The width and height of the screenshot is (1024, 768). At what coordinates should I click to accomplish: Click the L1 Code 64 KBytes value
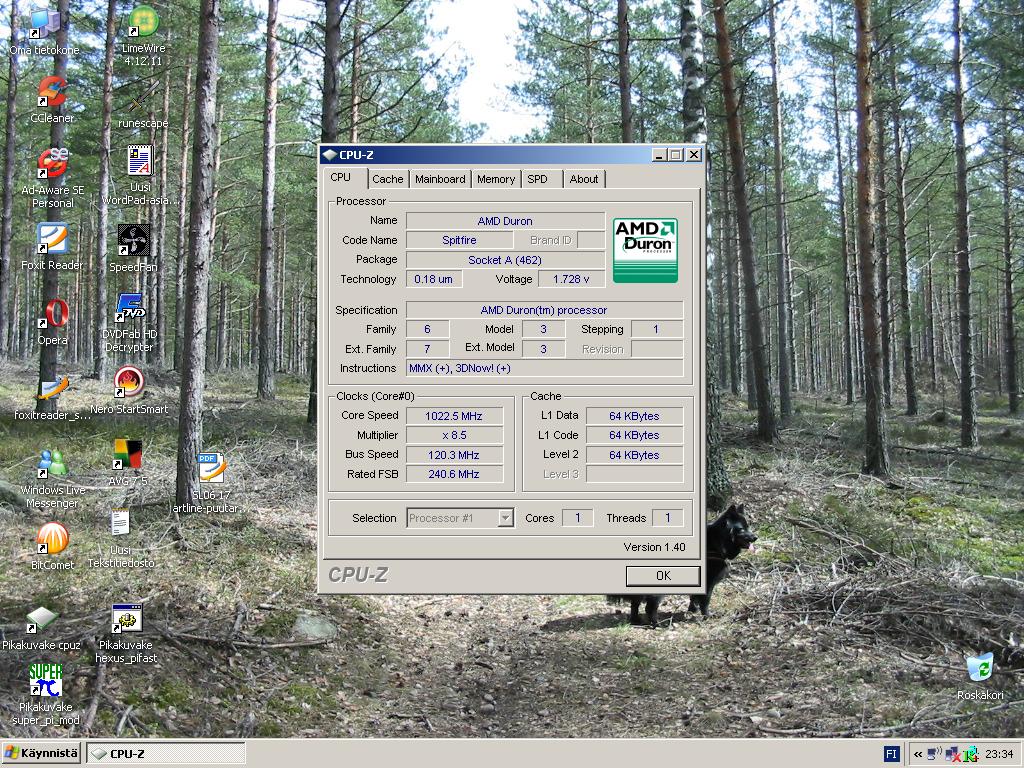634,435
